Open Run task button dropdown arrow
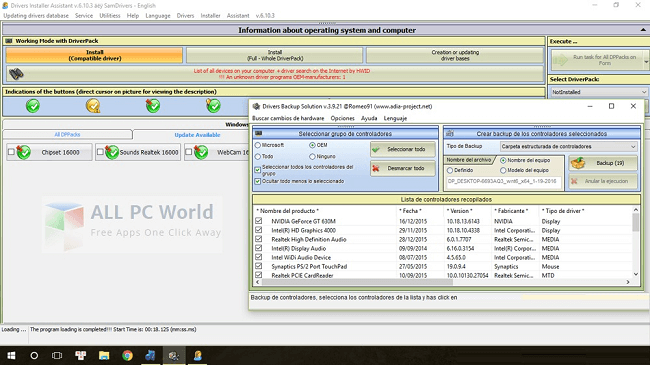650x365 pixels. pos(646,62)
